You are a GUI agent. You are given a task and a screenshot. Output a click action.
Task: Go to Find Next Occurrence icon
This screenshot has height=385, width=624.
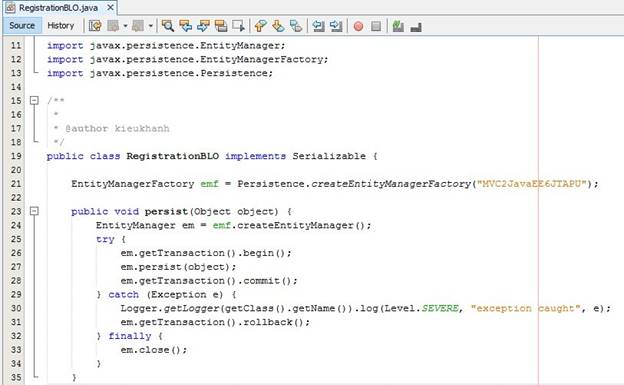pyautogui.click(x=203, y=26)
